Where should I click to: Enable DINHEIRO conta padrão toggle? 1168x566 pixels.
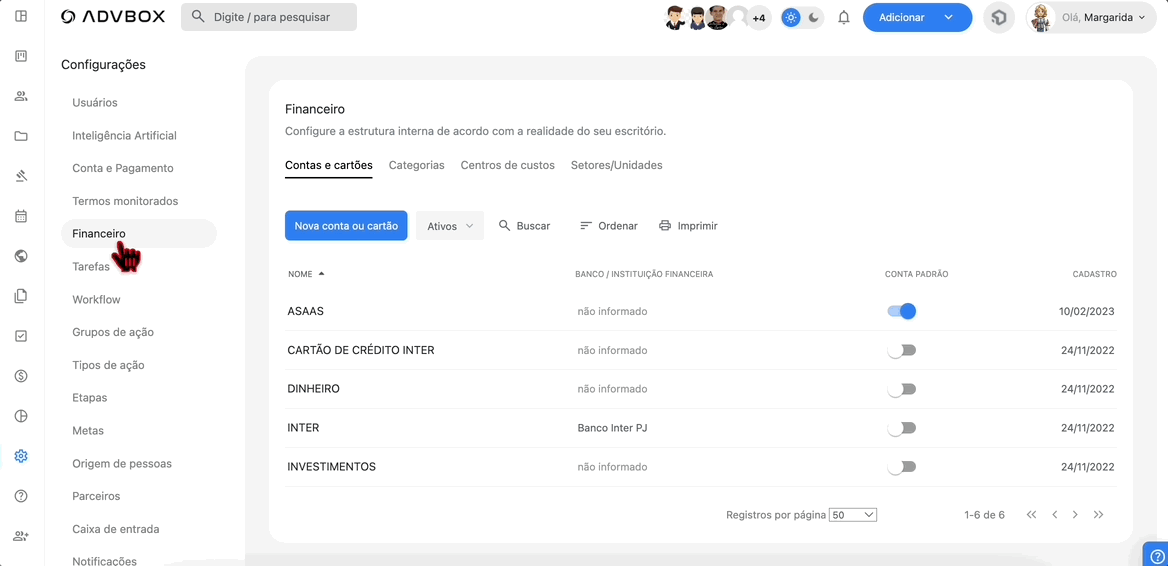(901, 389)
